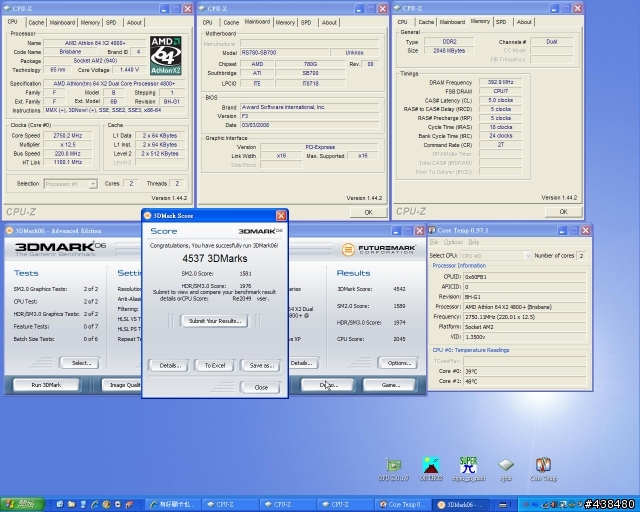
Task: Click the Core Temp window title icon
Action: point(432,230)
